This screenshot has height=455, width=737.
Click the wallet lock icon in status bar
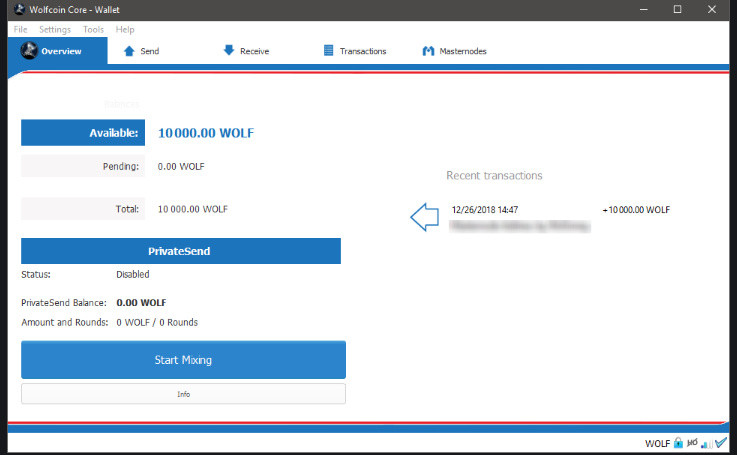pyautogui.click(x=678, y=443)
